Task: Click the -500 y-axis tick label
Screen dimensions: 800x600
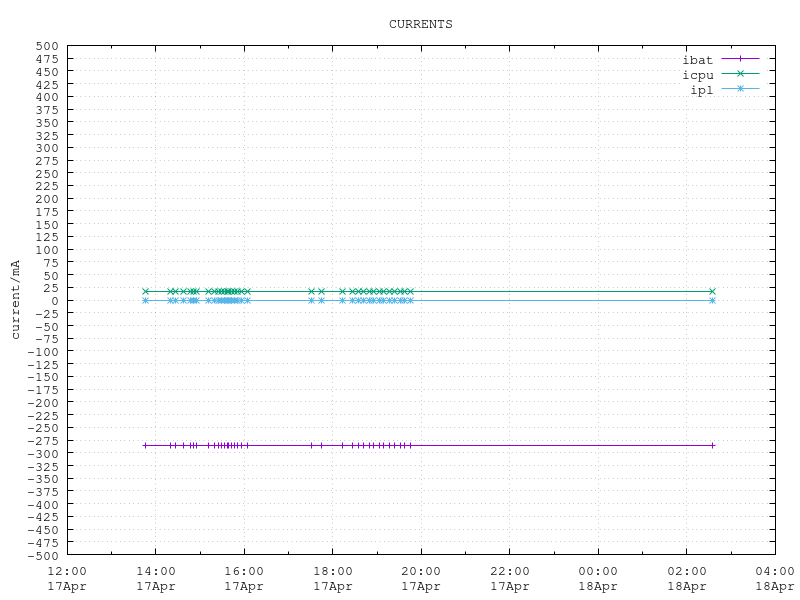Action: point(43,556)
